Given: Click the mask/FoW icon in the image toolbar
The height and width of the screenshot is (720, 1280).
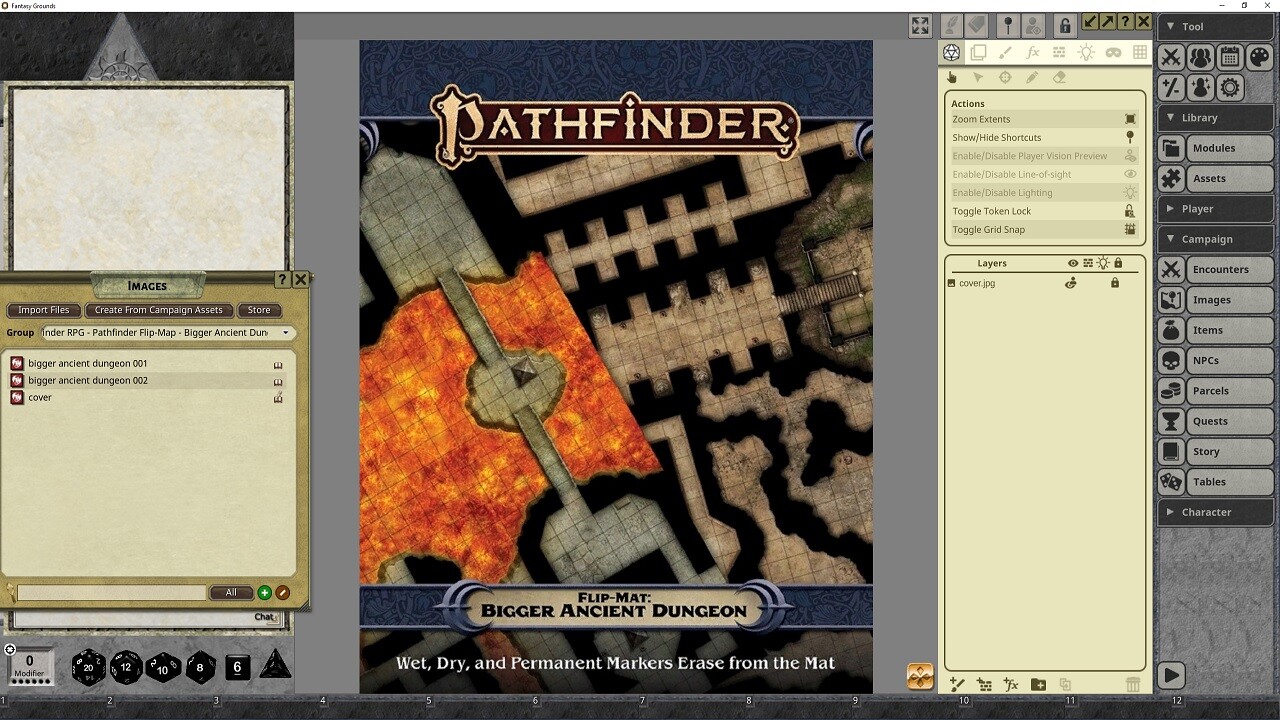Looking at the screenshot, I should click(1113, 53).
